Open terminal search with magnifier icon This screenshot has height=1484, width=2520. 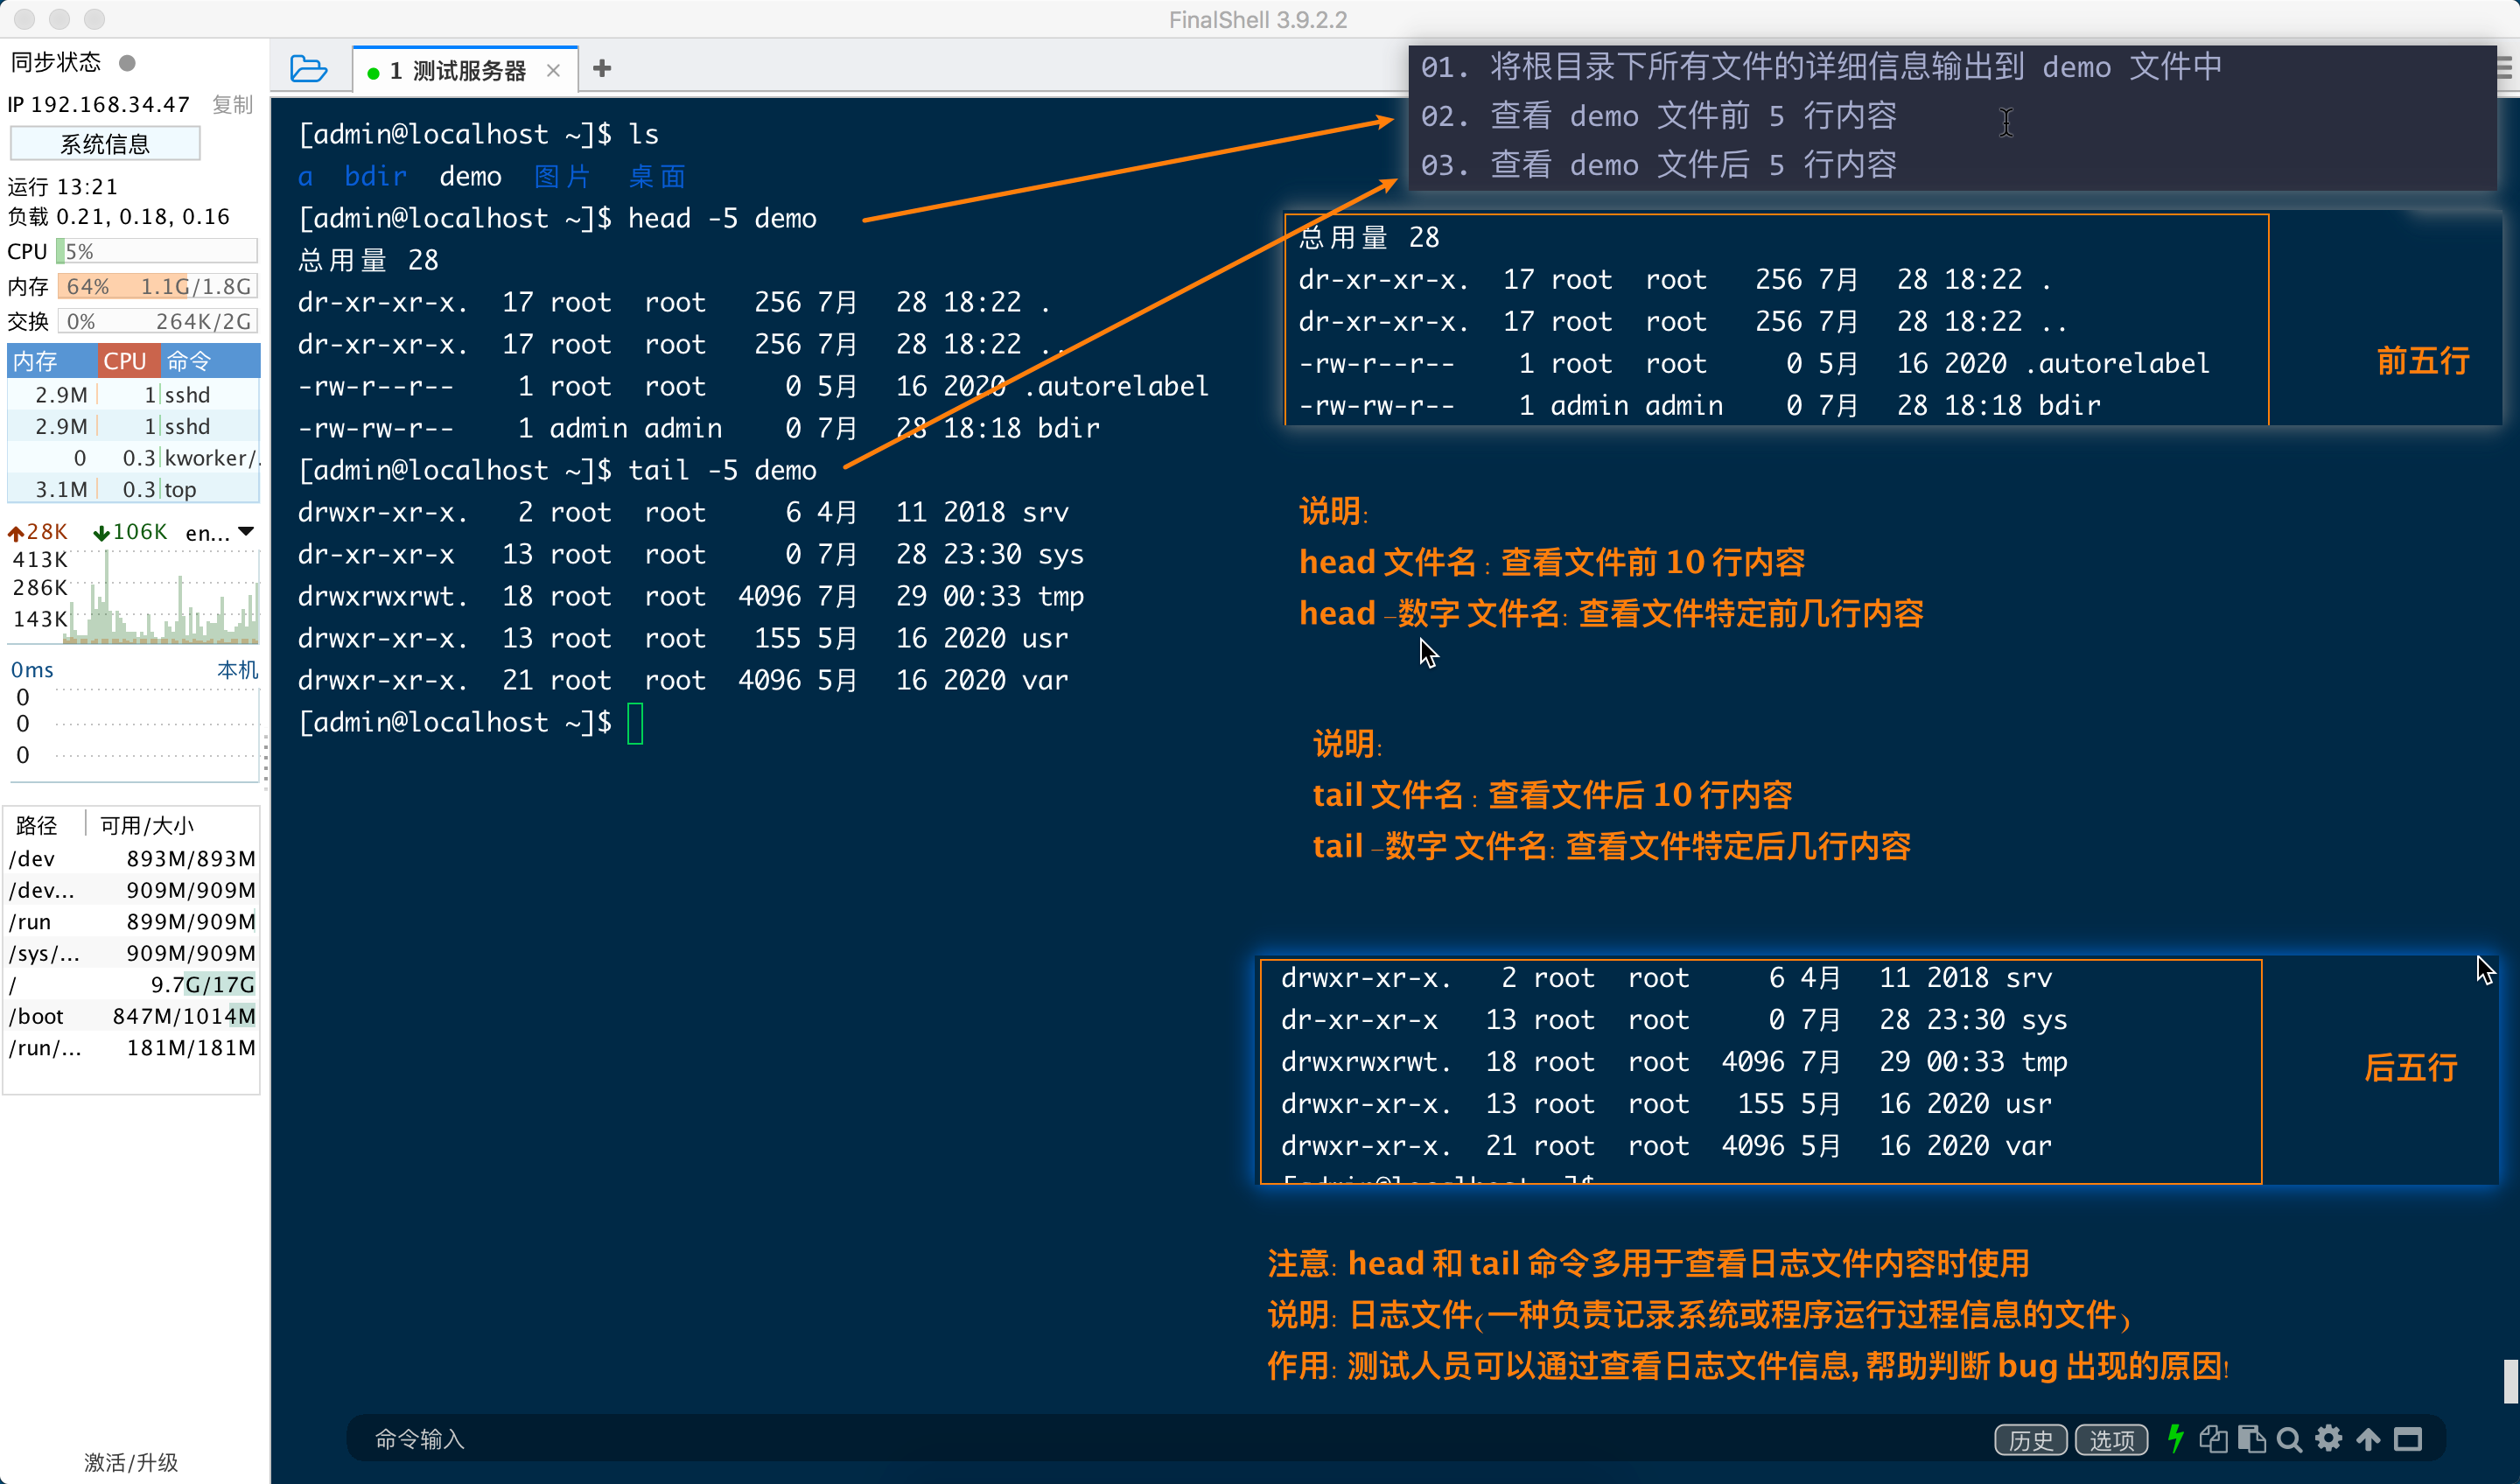pyautogui.click(x=2289, y=1439)
